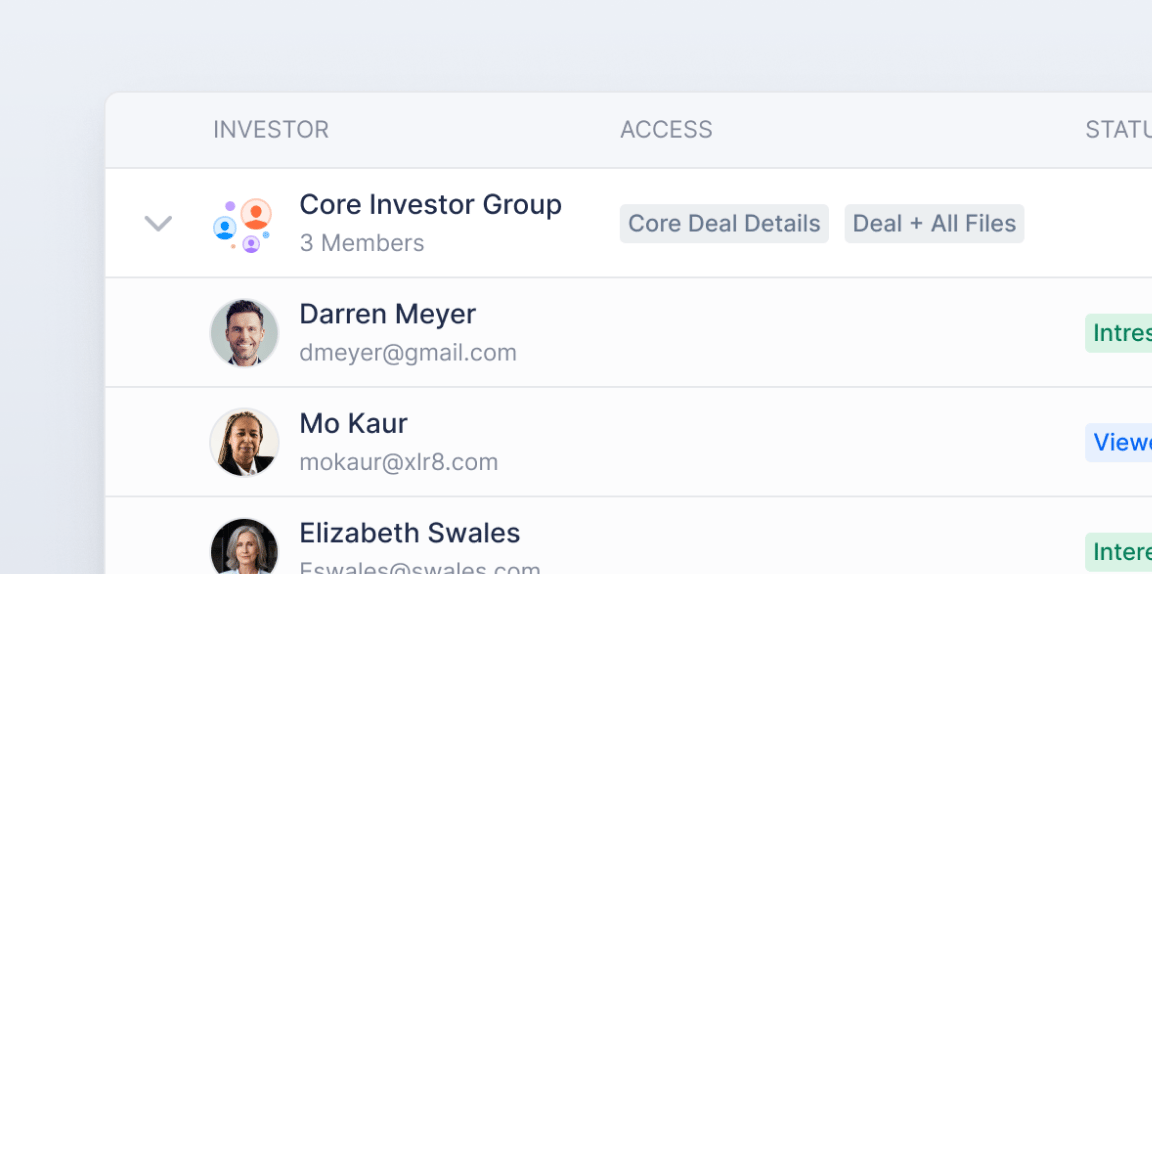The height and width of the screenshot is (1152, 1152).
Task: Open the Mo Kaur investor name
Action: point(353,424)
